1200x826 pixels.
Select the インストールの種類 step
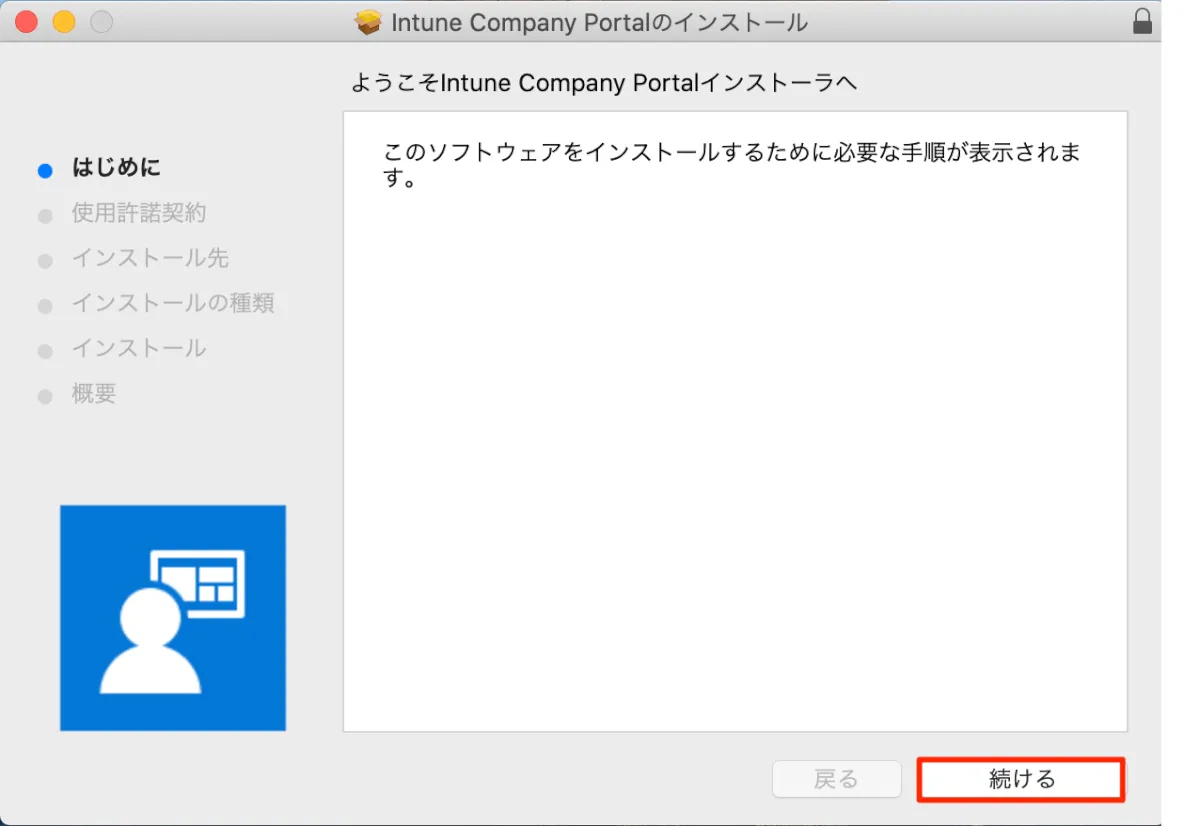[x=173, y=303]
